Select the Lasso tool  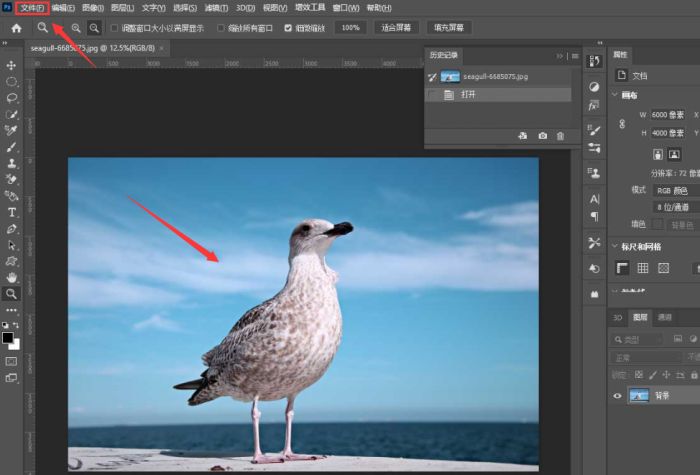[x=12, y=98]
